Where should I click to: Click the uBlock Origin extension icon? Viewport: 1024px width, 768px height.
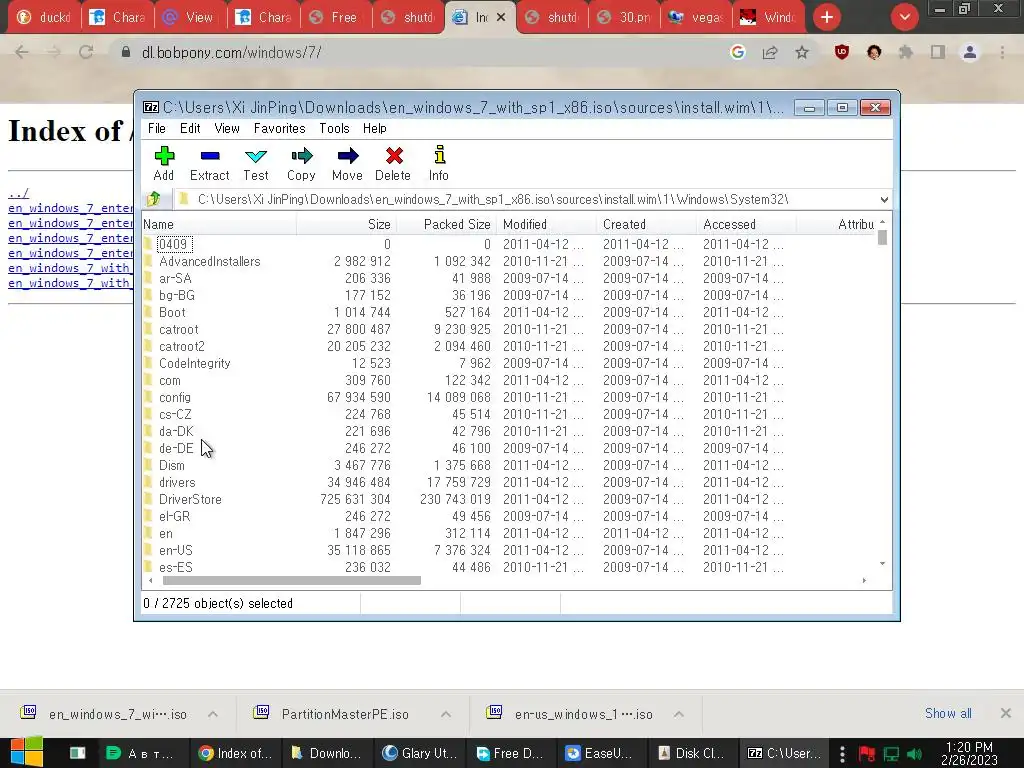pyautogui.click(x=842, y=52)
